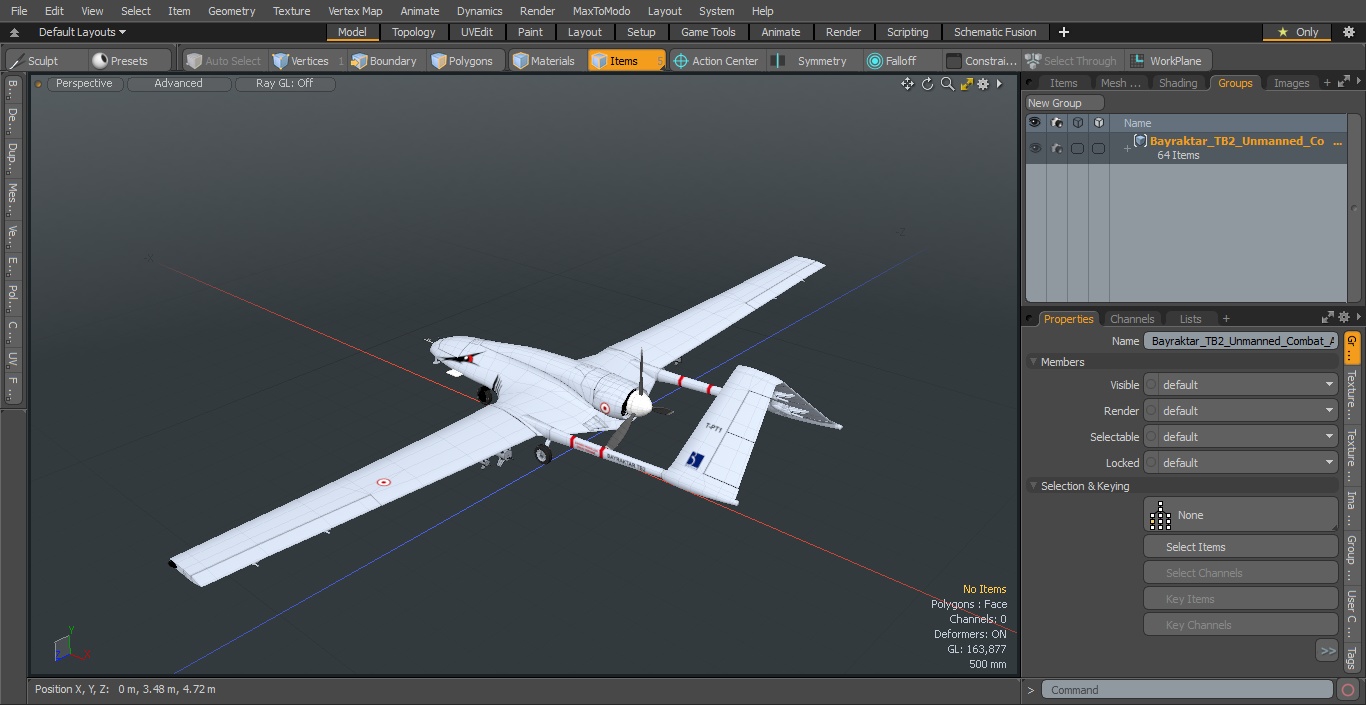
Task: Click the Command input field
Action: pyautogui.click(x=1187, y=690)
